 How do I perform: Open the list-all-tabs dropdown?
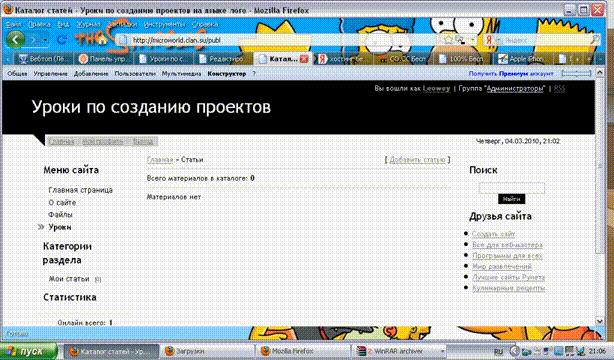[x=600, y=59]
